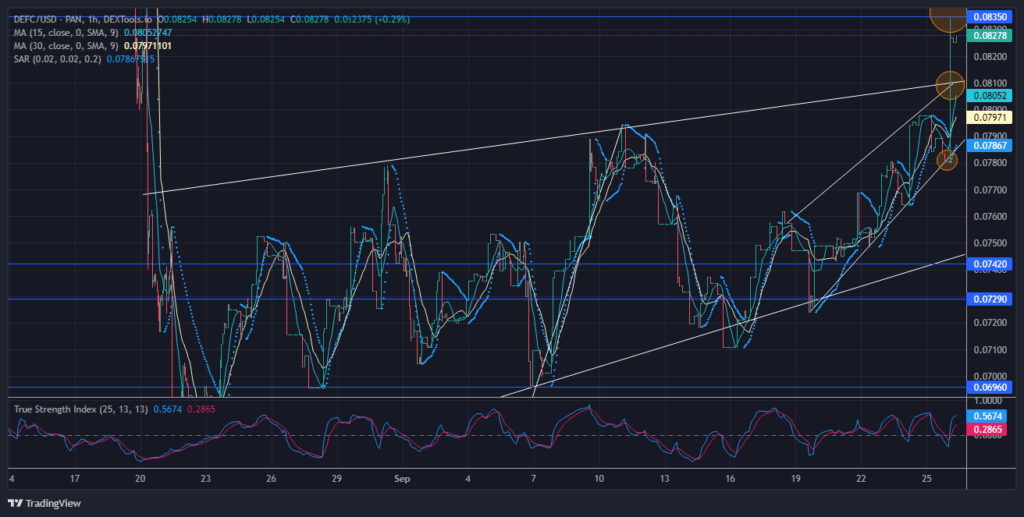Viewport: 1024px width, 517px height.
Task: Click the Sep label on the time axis
Action: point(402,478)
